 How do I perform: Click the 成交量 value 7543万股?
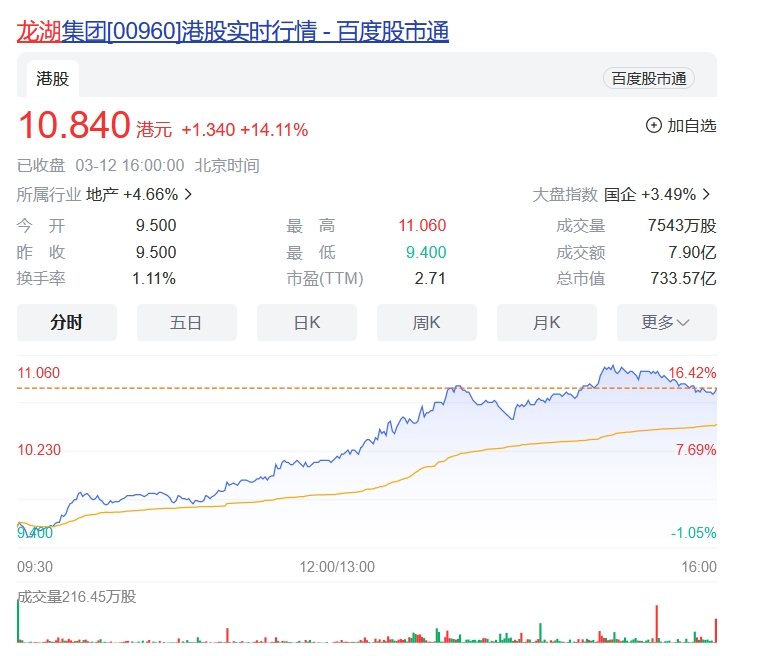tap(682, 226)
